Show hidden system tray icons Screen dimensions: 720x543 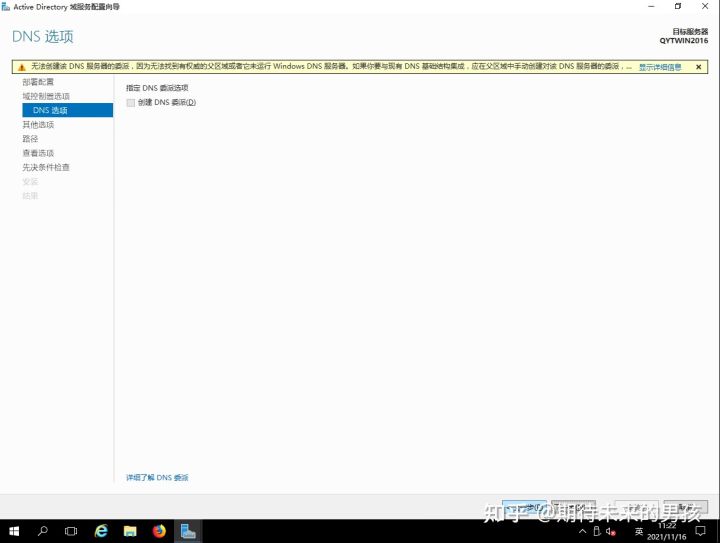pyautogui.click(x=582, y=532)
